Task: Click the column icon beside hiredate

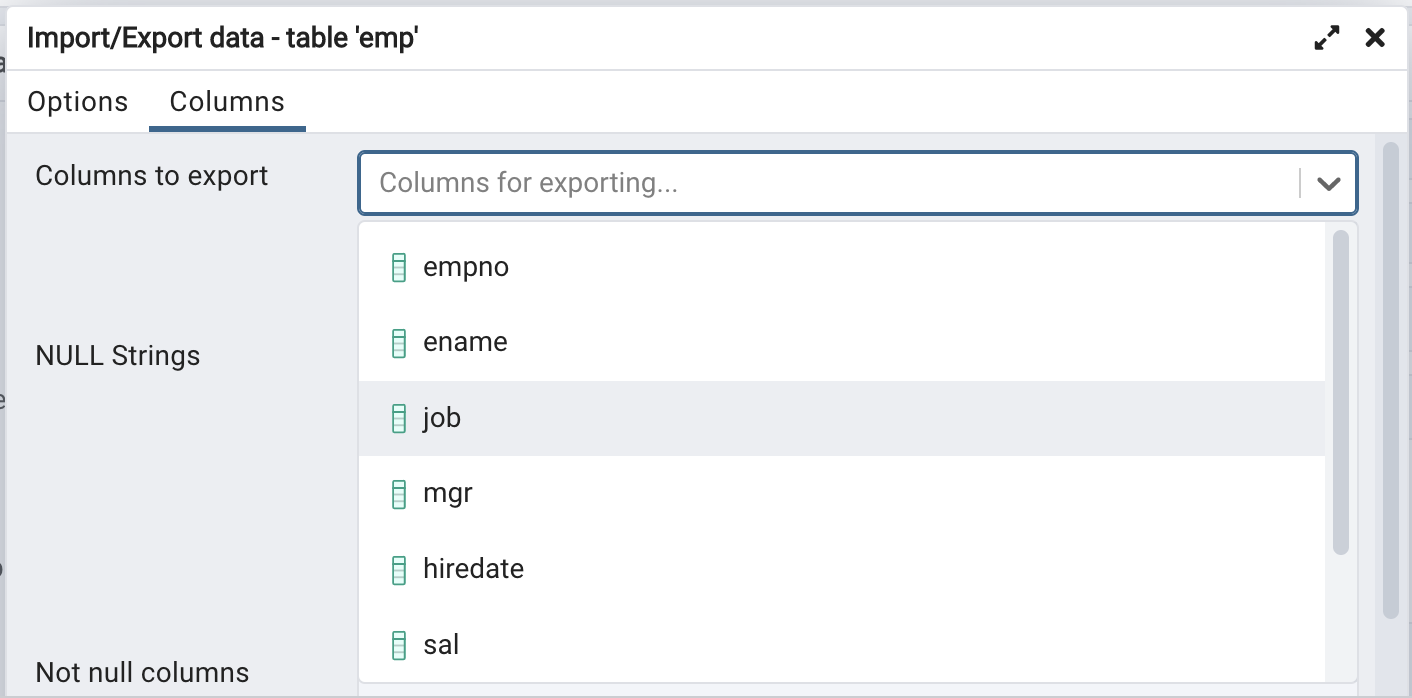Action: 399,568
